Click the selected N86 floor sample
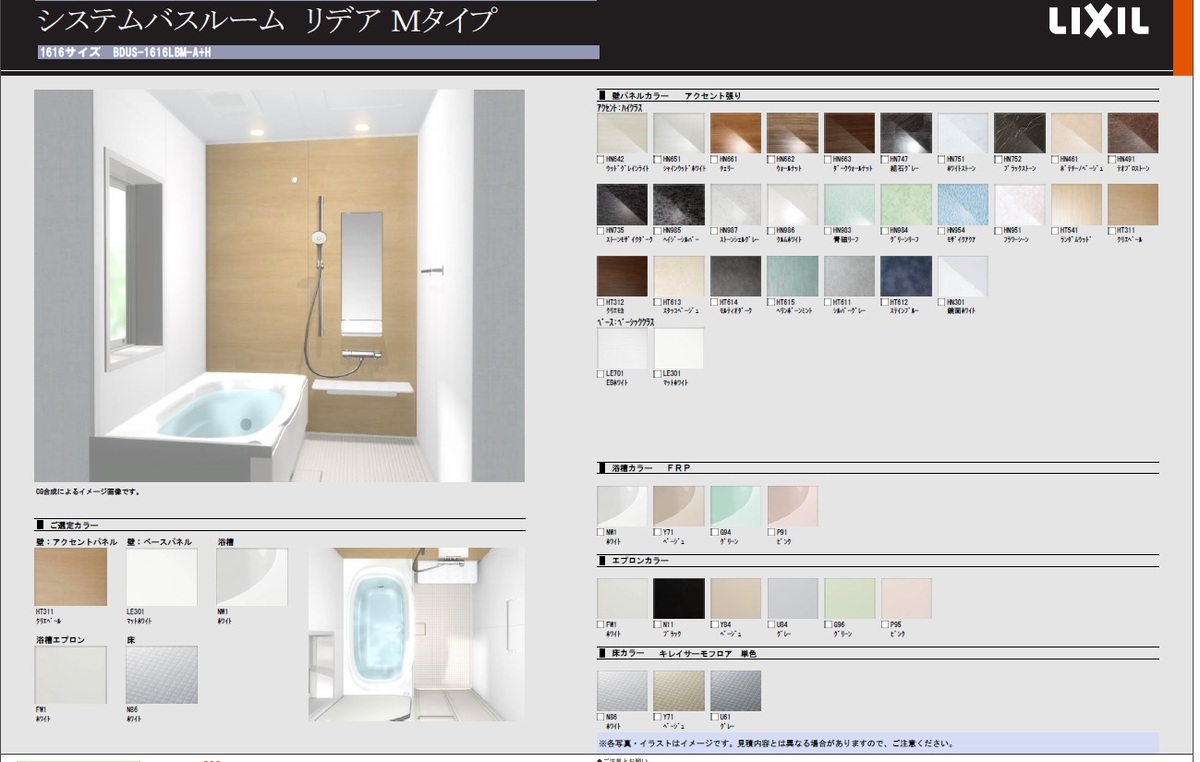This screenshot has width=1200, height=762. coord(161,675)
